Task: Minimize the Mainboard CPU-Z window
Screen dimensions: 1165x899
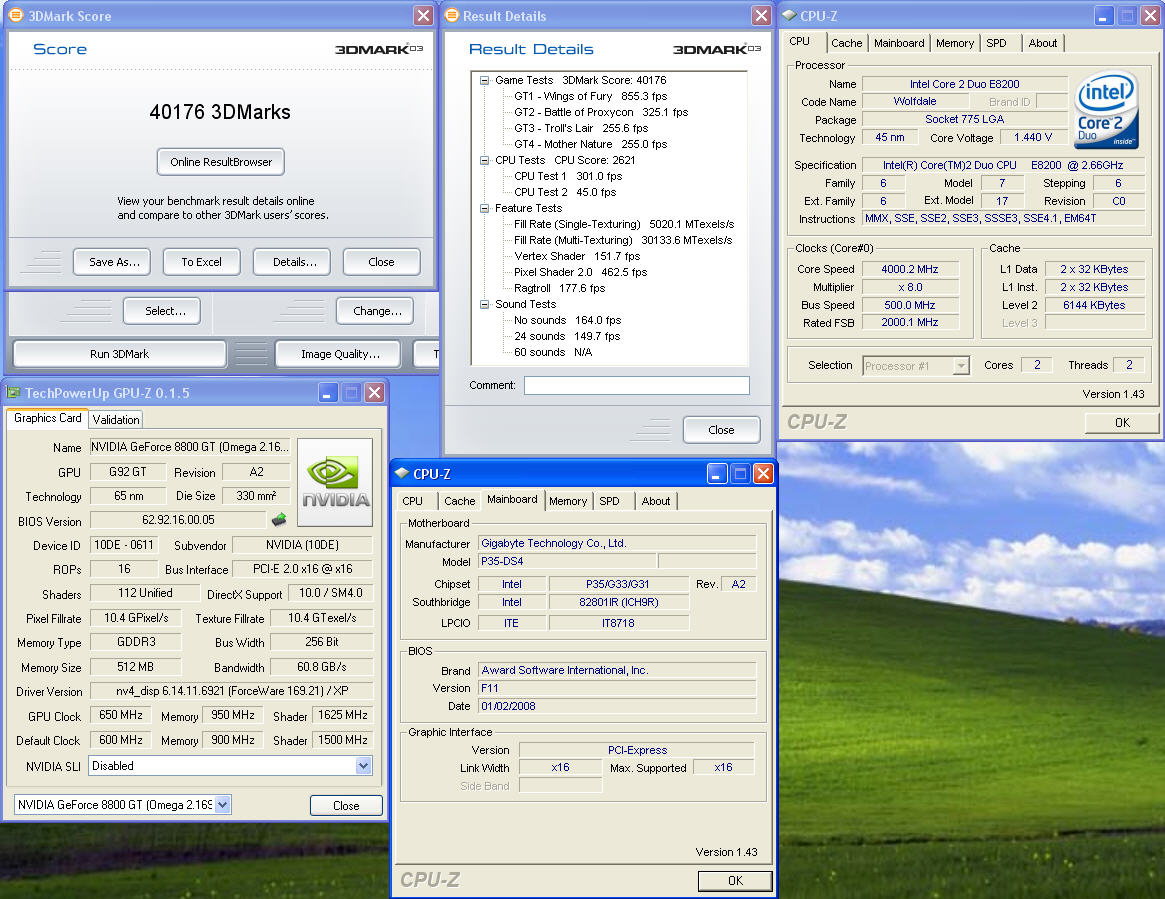Action: (716, 473)
